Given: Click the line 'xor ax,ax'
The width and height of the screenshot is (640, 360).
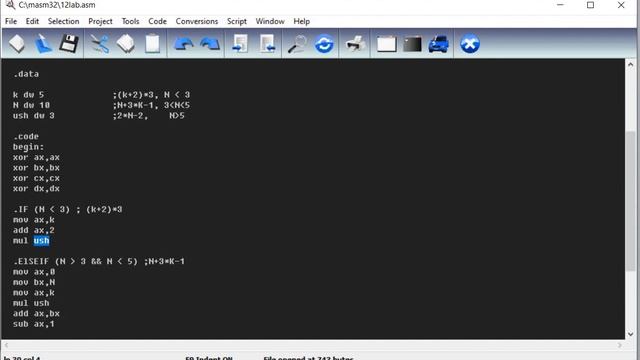Looking at the screenshot, I should 36,157.
